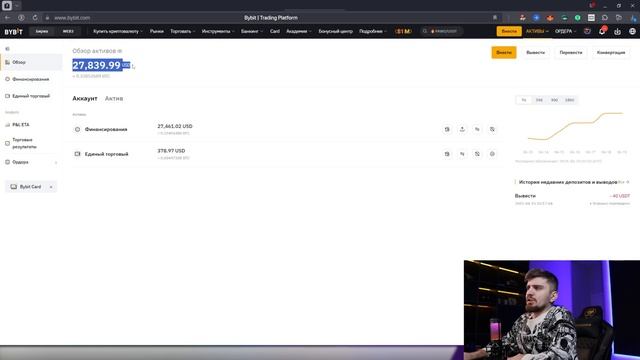Click the convert icon in Финансирования row
The height and width of the screenshot is (360, 640).
click(x=492, y=129)
